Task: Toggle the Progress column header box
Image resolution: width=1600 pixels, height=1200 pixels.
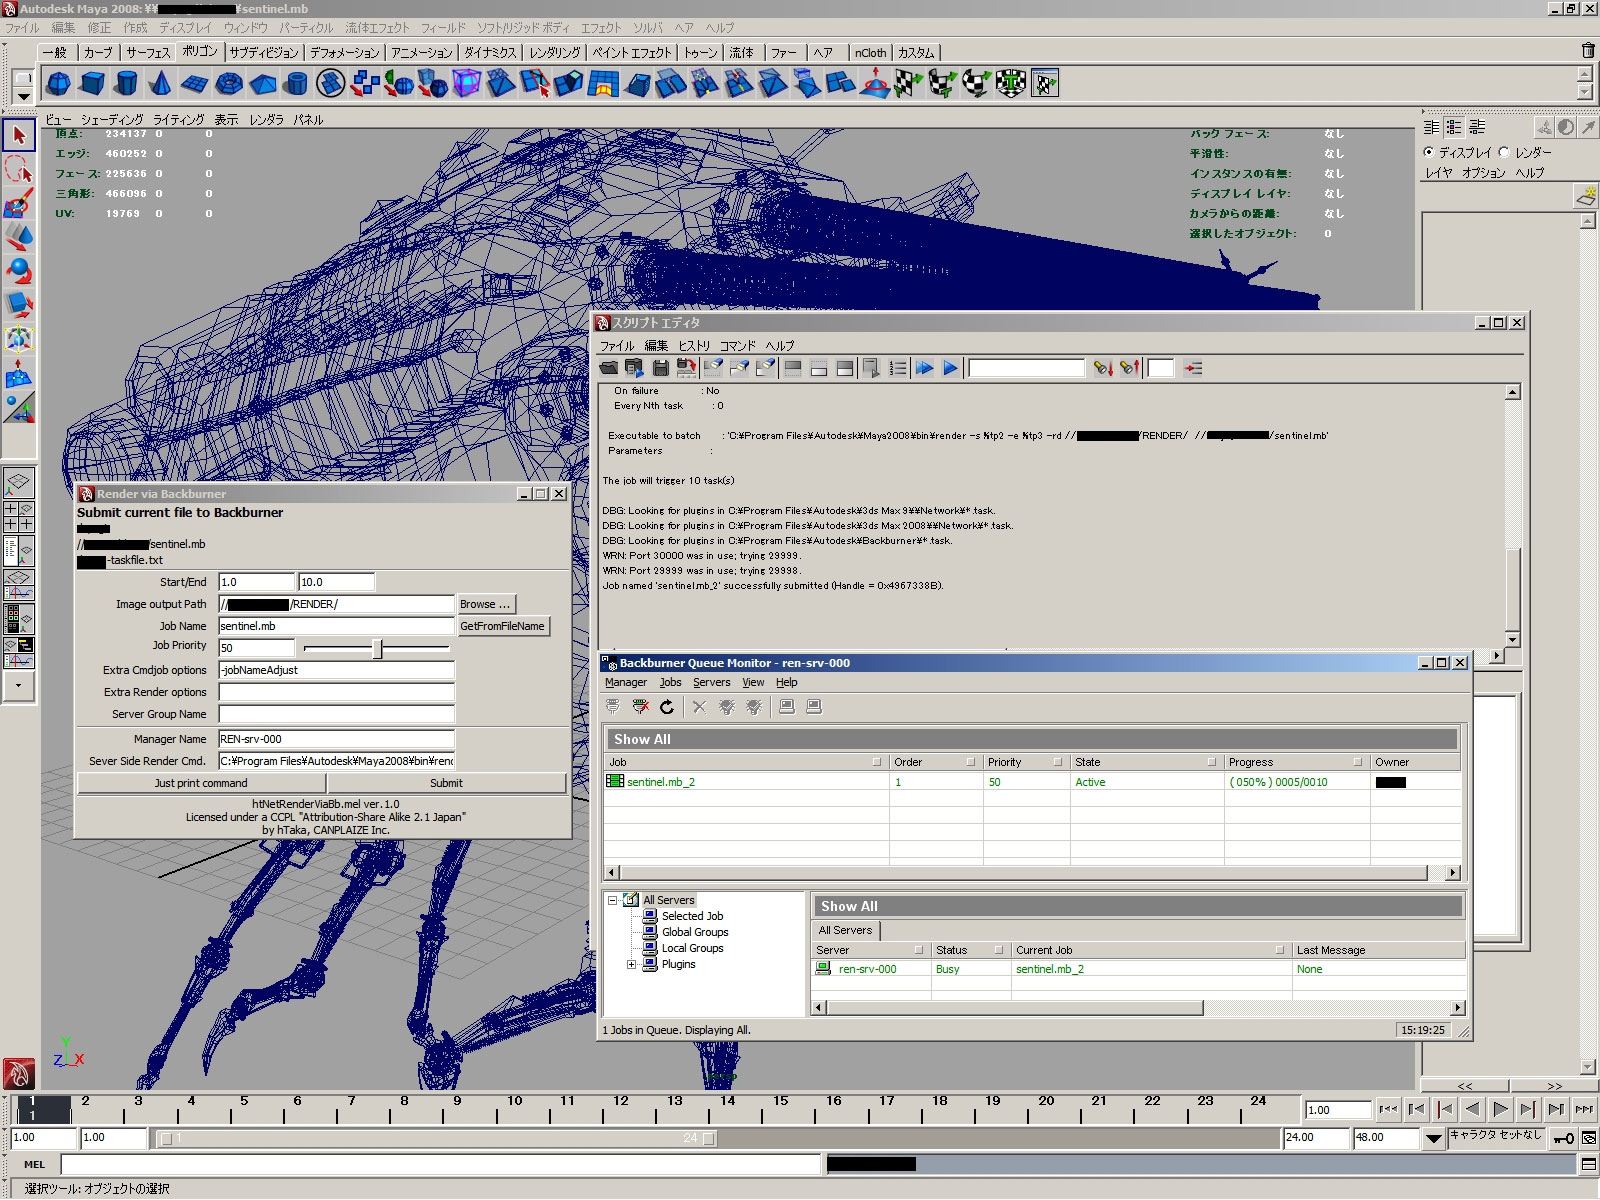Action: tap(1358, 762)
